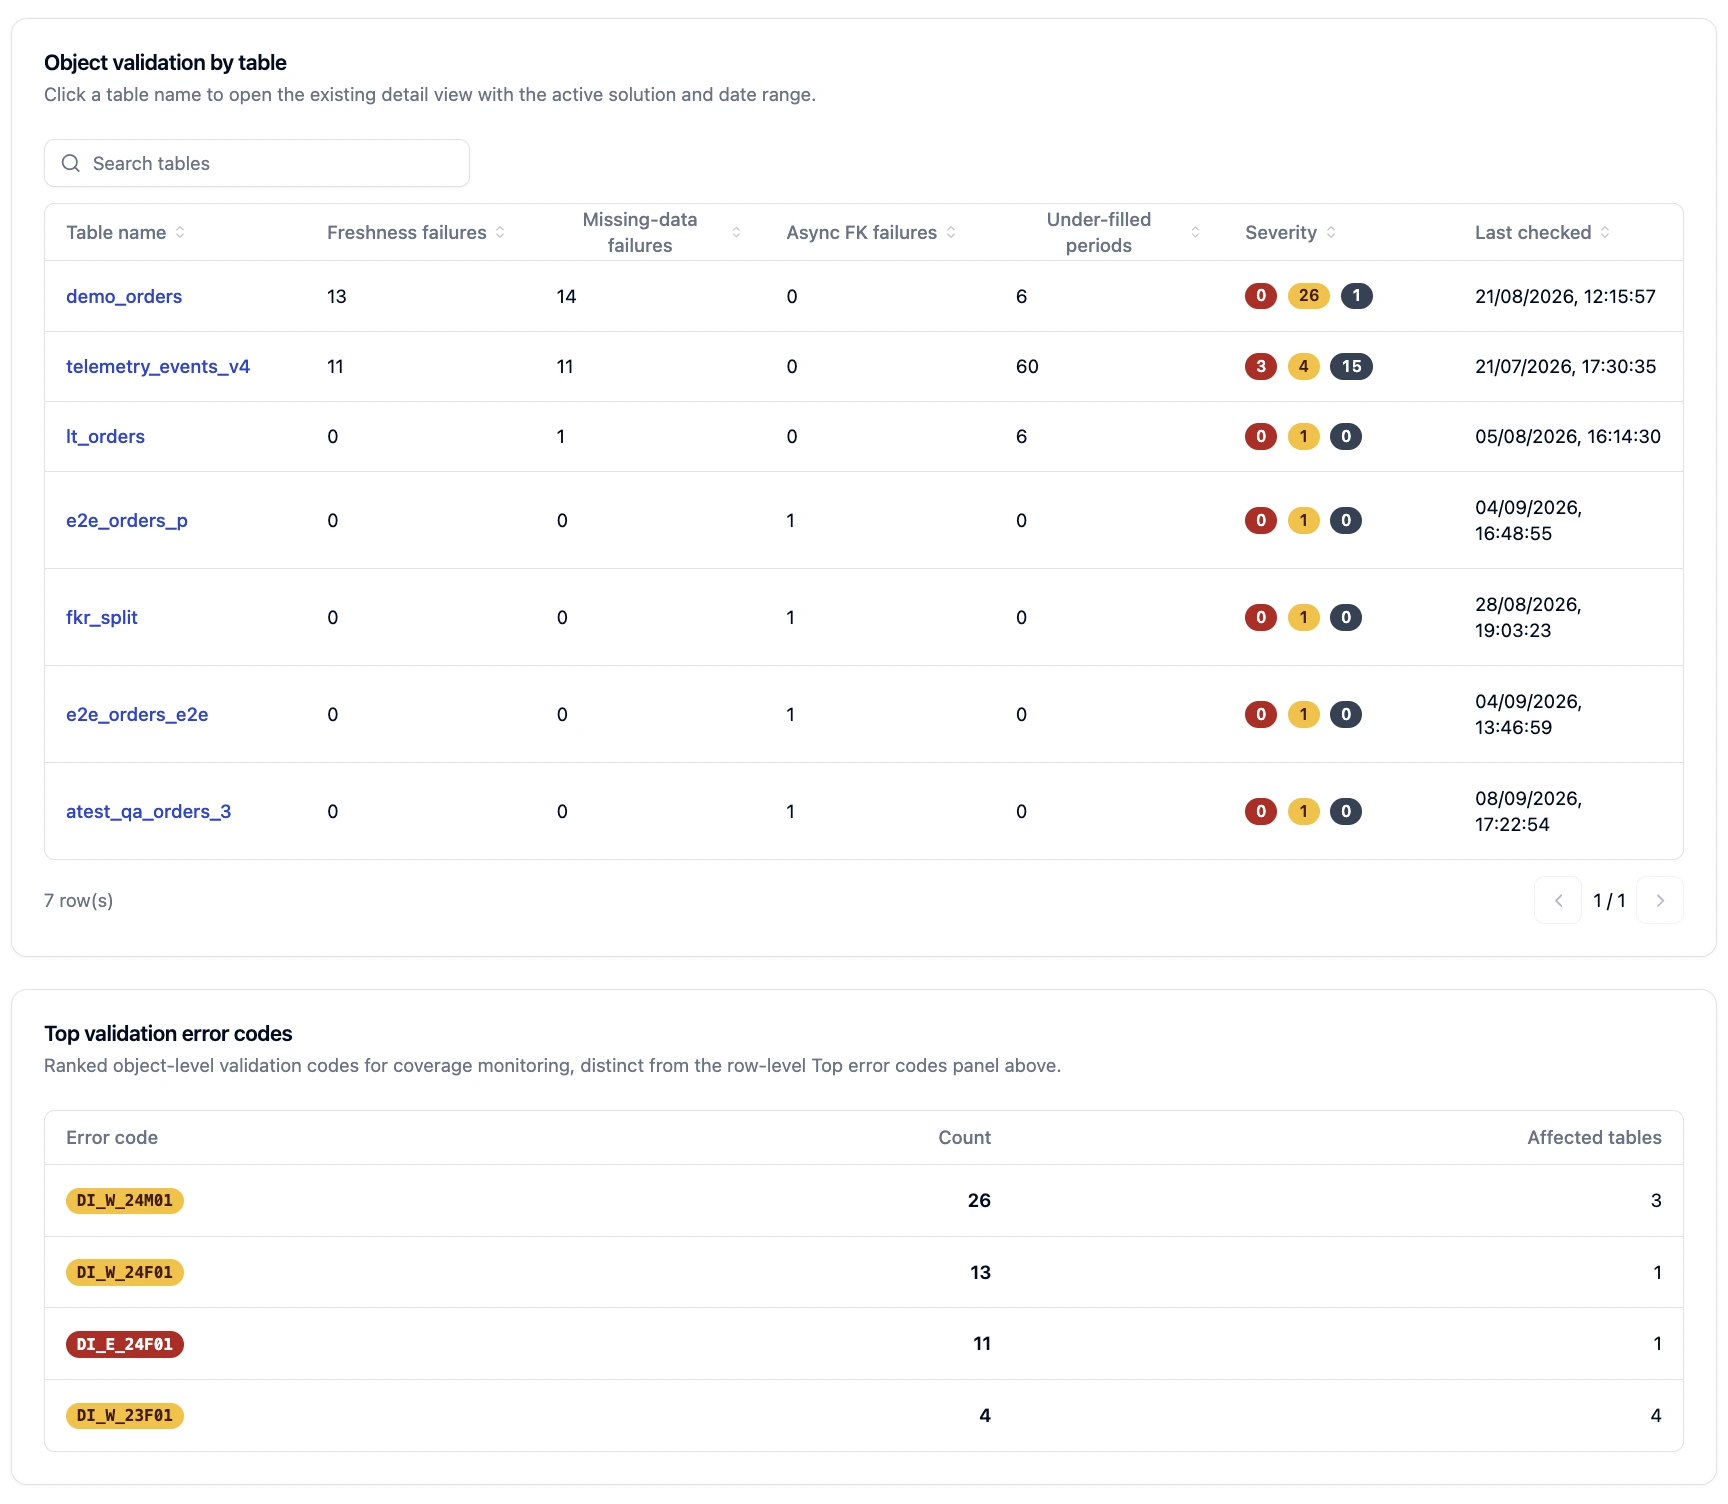
Task: Open atest_qa_orders_3 table link
Action: click(x=148, y=811)
